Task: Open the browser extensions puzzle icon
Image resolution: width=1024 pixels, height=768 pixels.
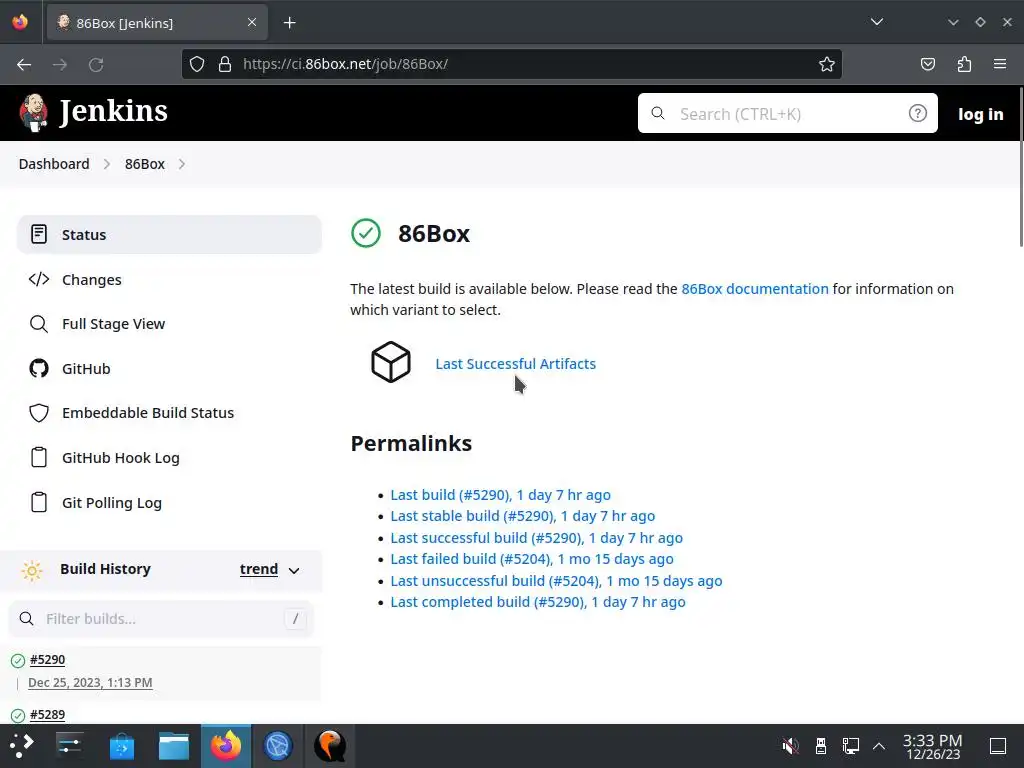Action: [964, 64]
